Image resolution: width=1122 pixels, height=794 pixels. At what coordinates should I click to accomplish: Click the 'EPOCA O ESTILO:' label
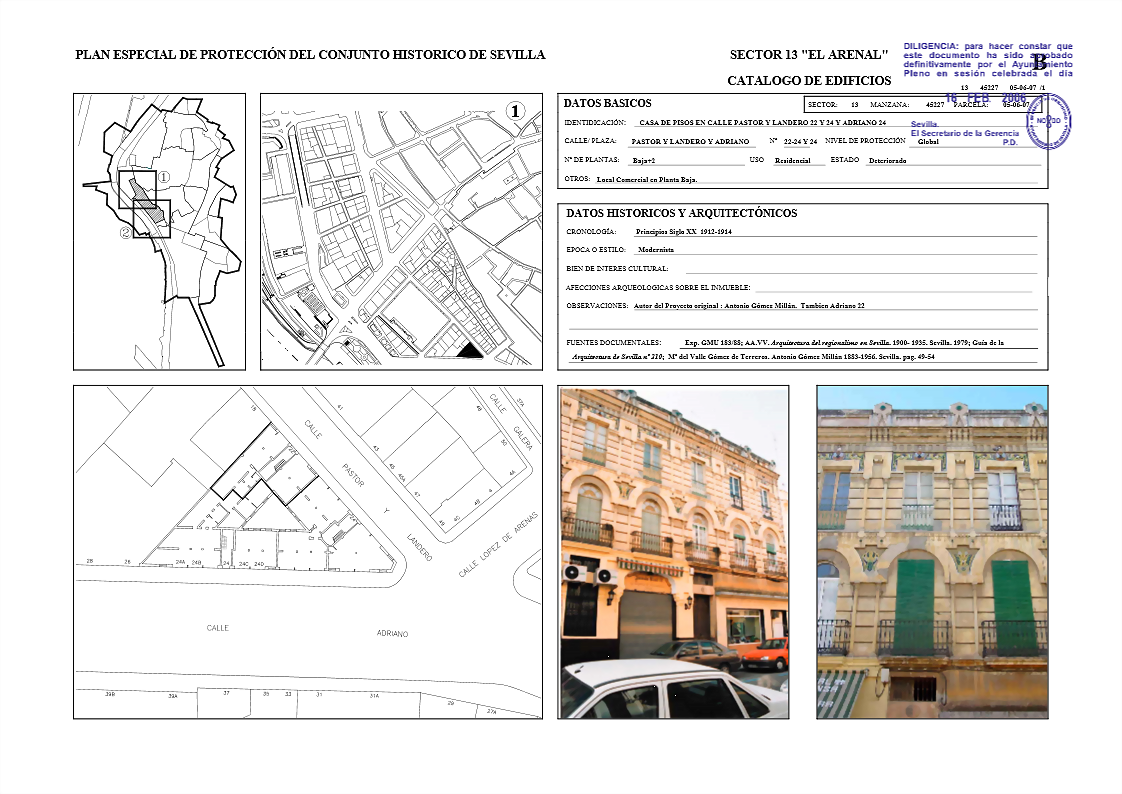[595, 250]
